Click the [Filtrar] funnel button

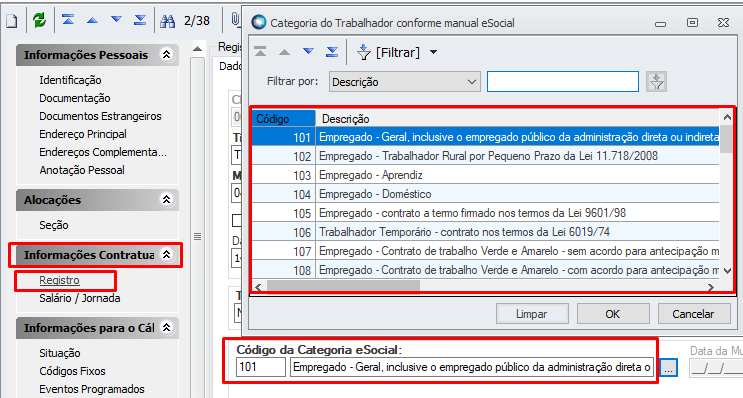389,52
